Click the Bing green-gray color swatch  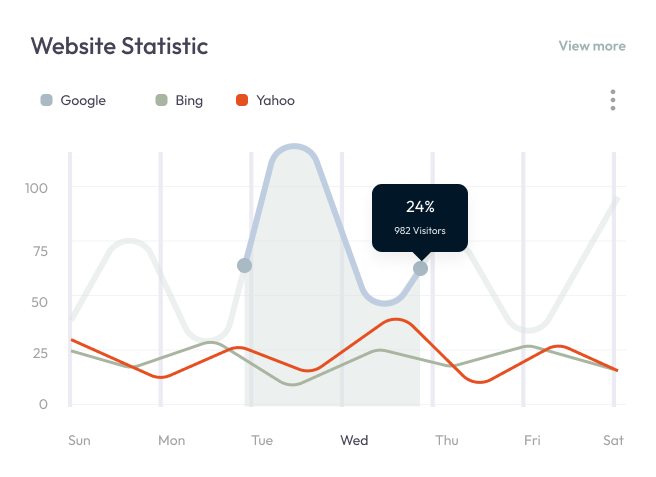[160, 100]
